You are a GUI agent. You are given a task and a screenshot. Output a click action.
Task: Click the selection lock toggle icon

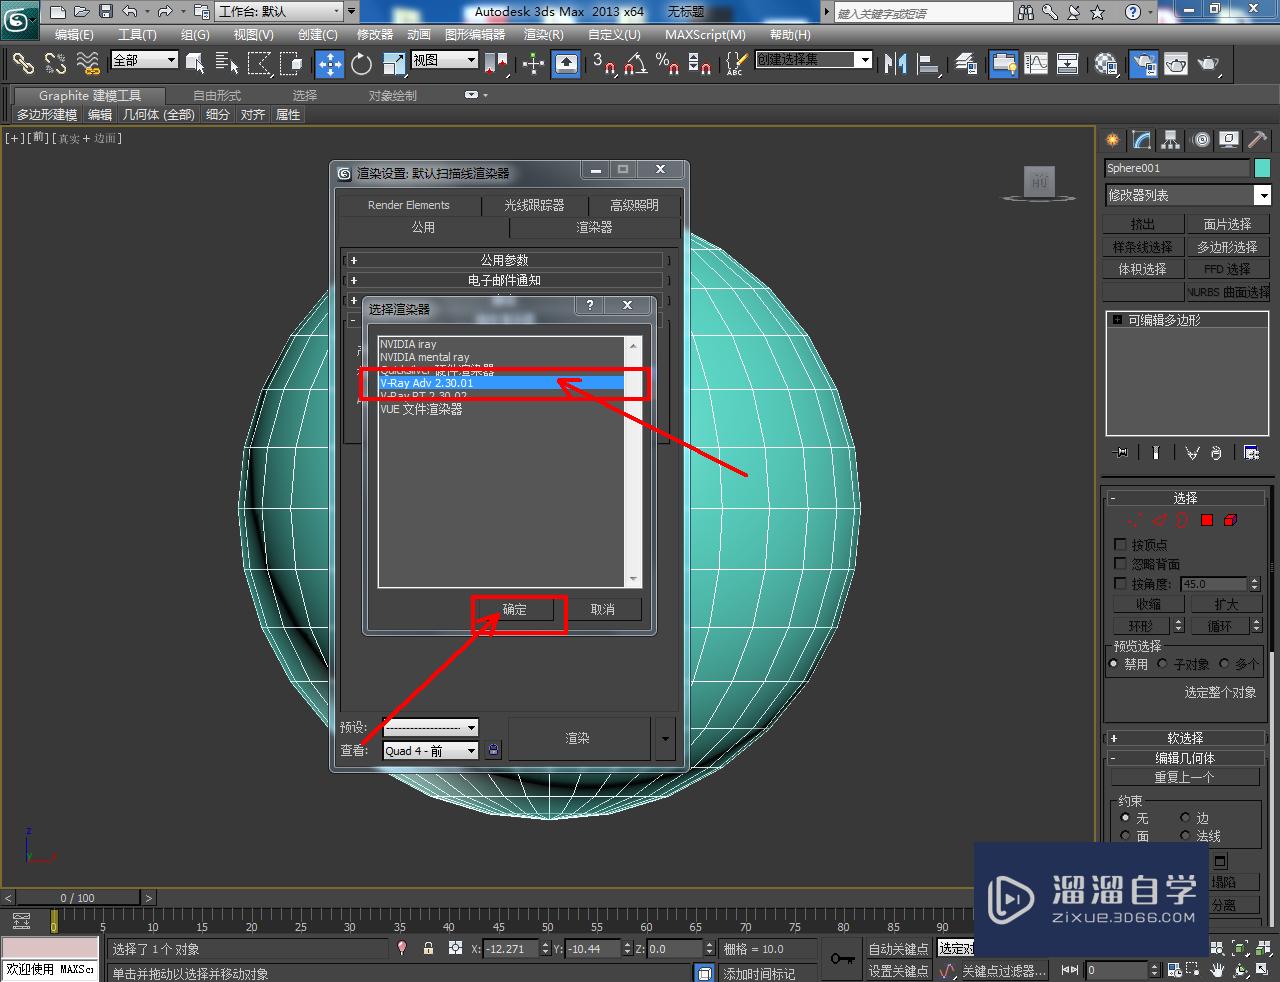click(428, 948)
